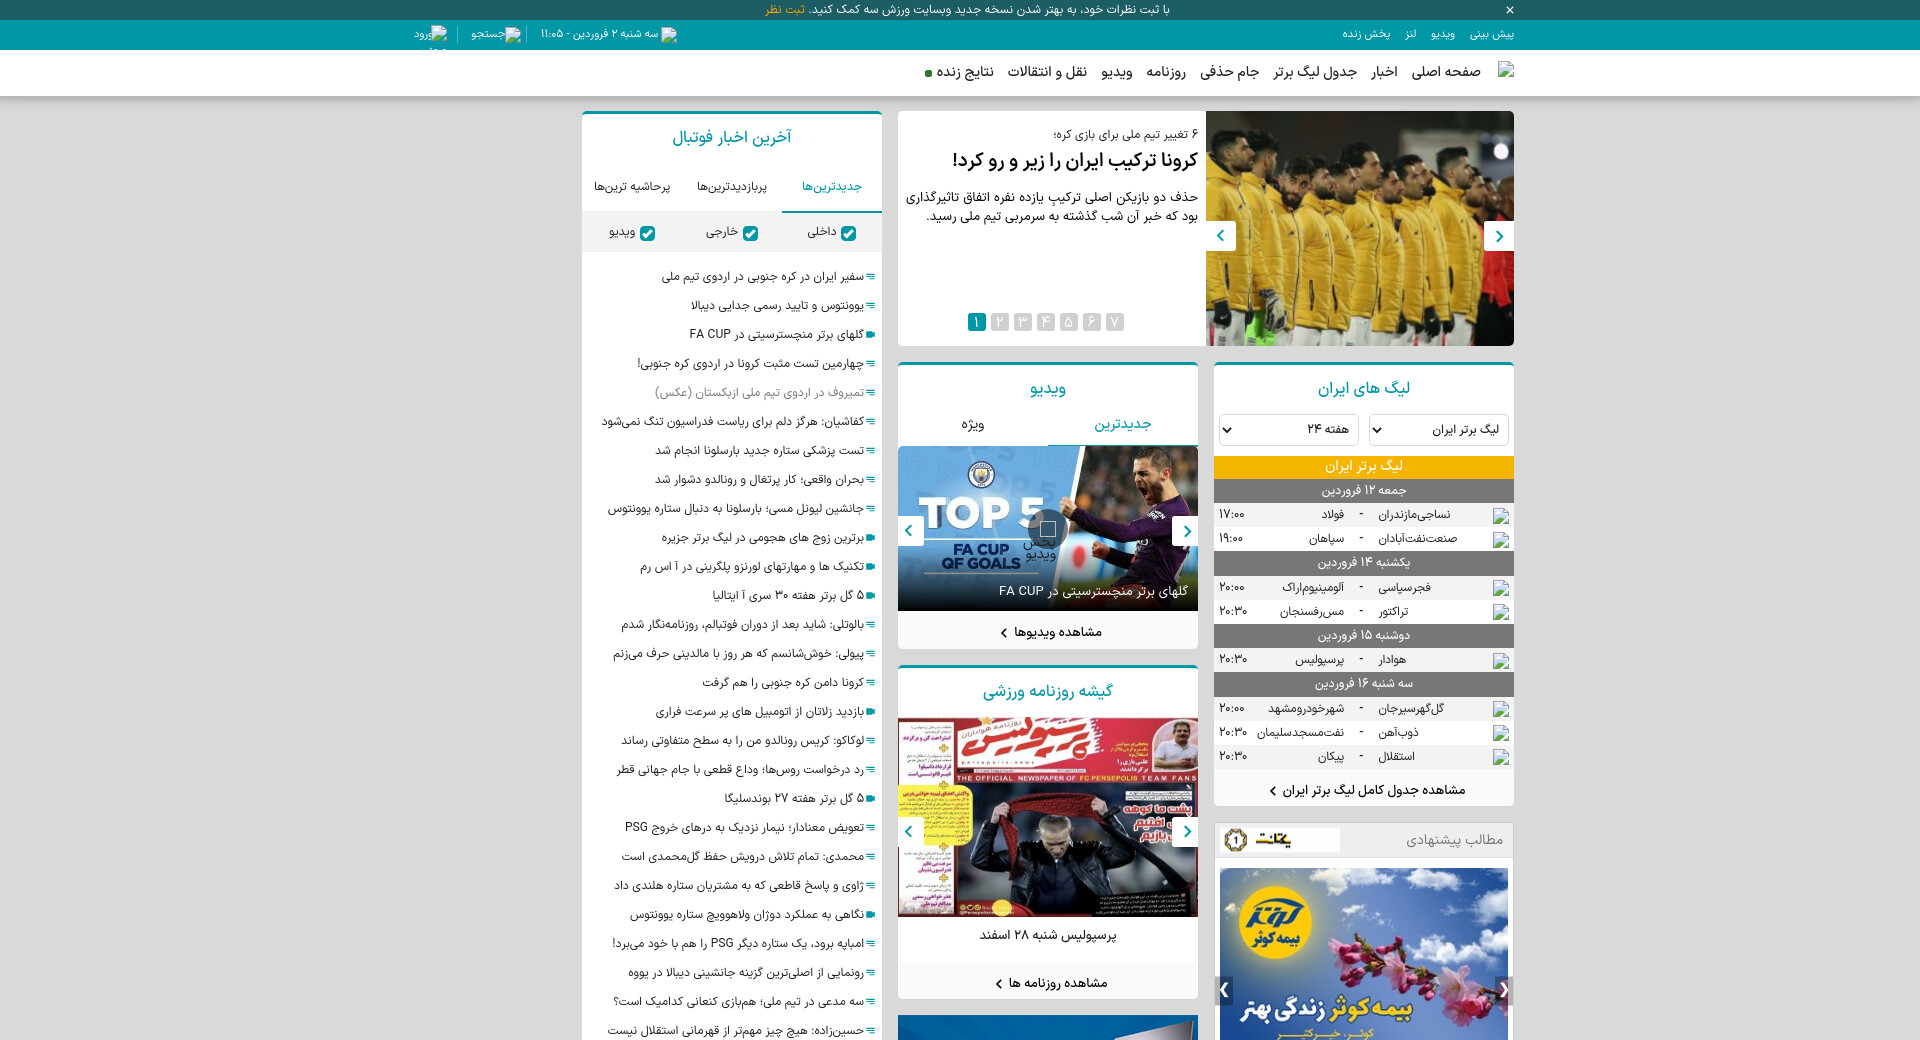Click right arrow on newspaper kiosk carousel

click(1186, 831)
